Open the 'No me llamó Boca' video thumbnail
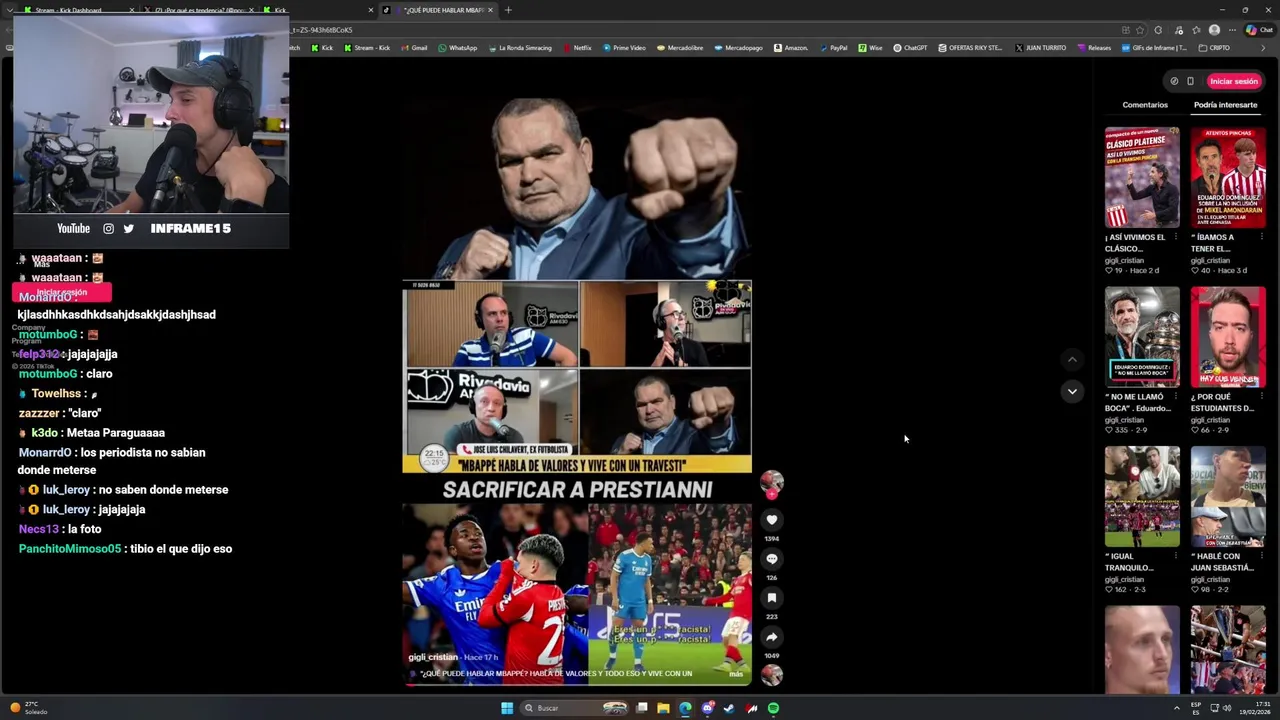Viewport: 1280px width, 720px height. coord(1142,337)
